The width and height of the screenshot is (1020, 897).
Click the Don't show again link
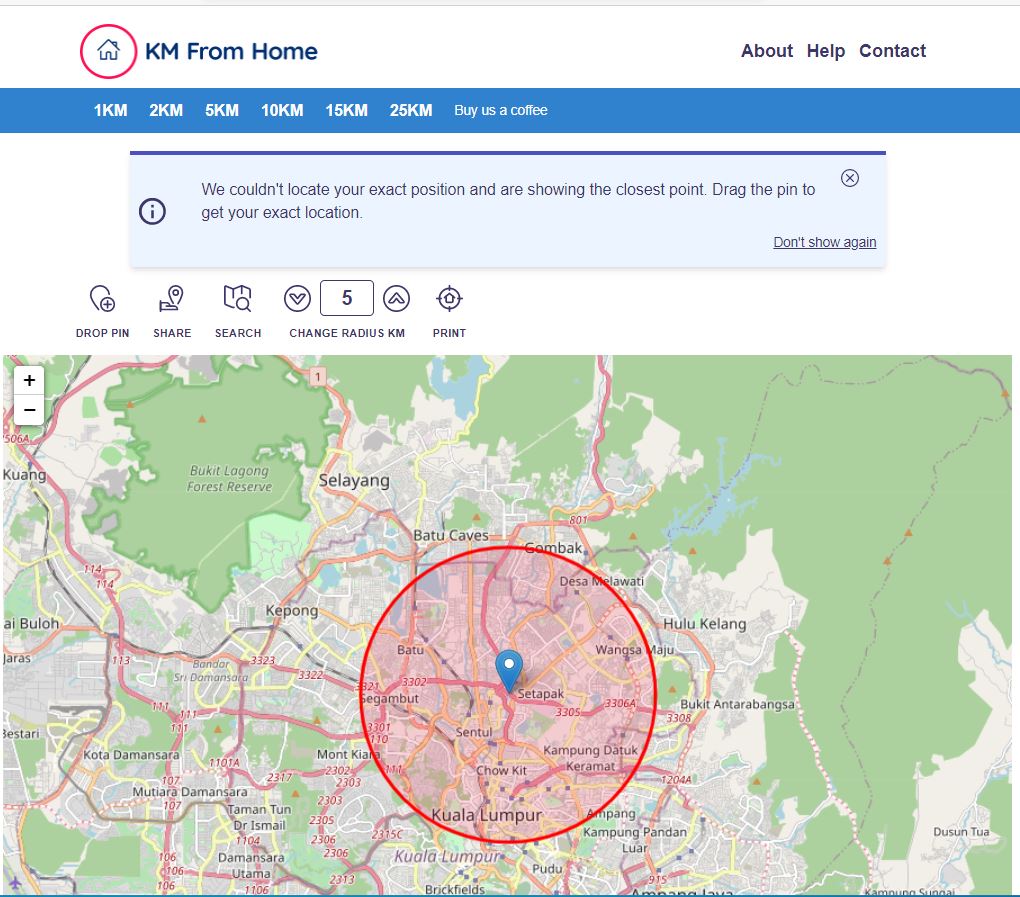(824, 242)
